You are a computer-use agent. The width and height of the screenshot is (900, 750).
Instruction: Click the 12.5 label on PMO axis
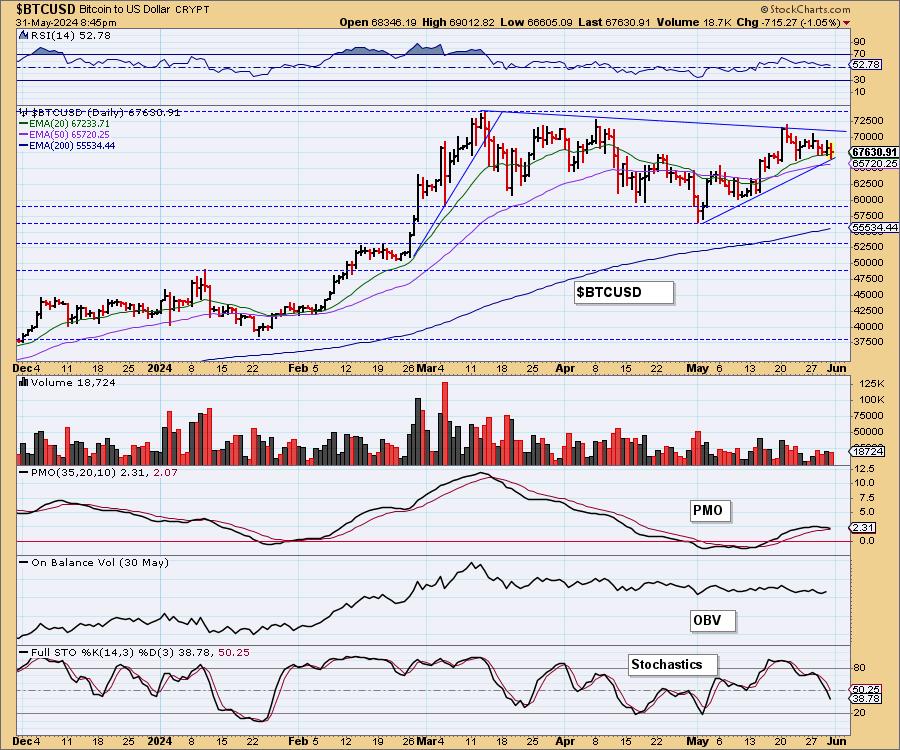[865, 468]
